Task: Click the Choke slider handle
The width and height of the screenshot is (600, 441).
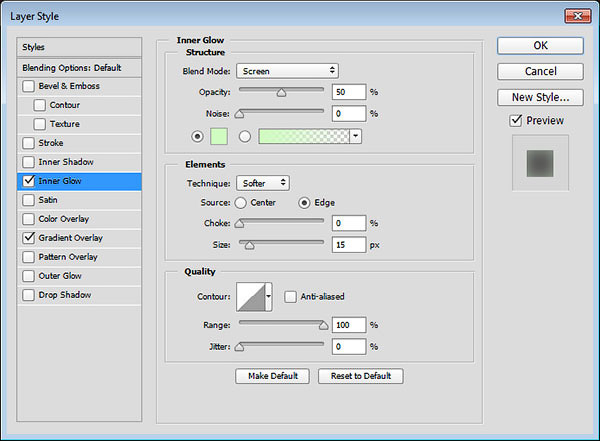Action: click(x=240, y=224)
